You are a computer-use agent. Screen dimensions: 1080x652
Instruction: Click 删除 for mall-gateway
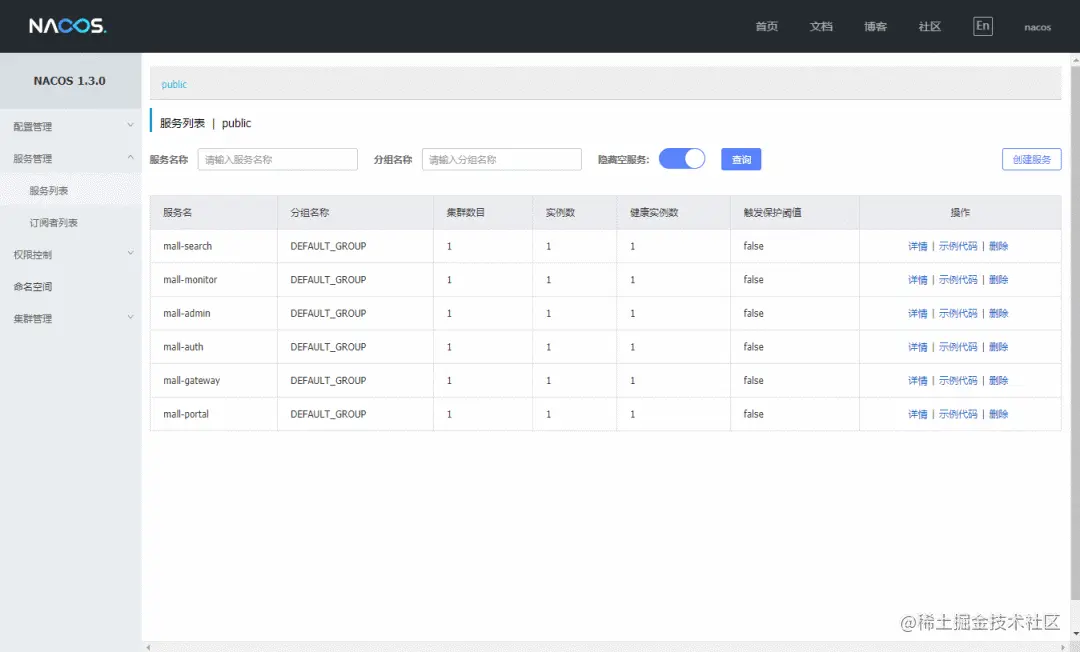pos(999,380)
